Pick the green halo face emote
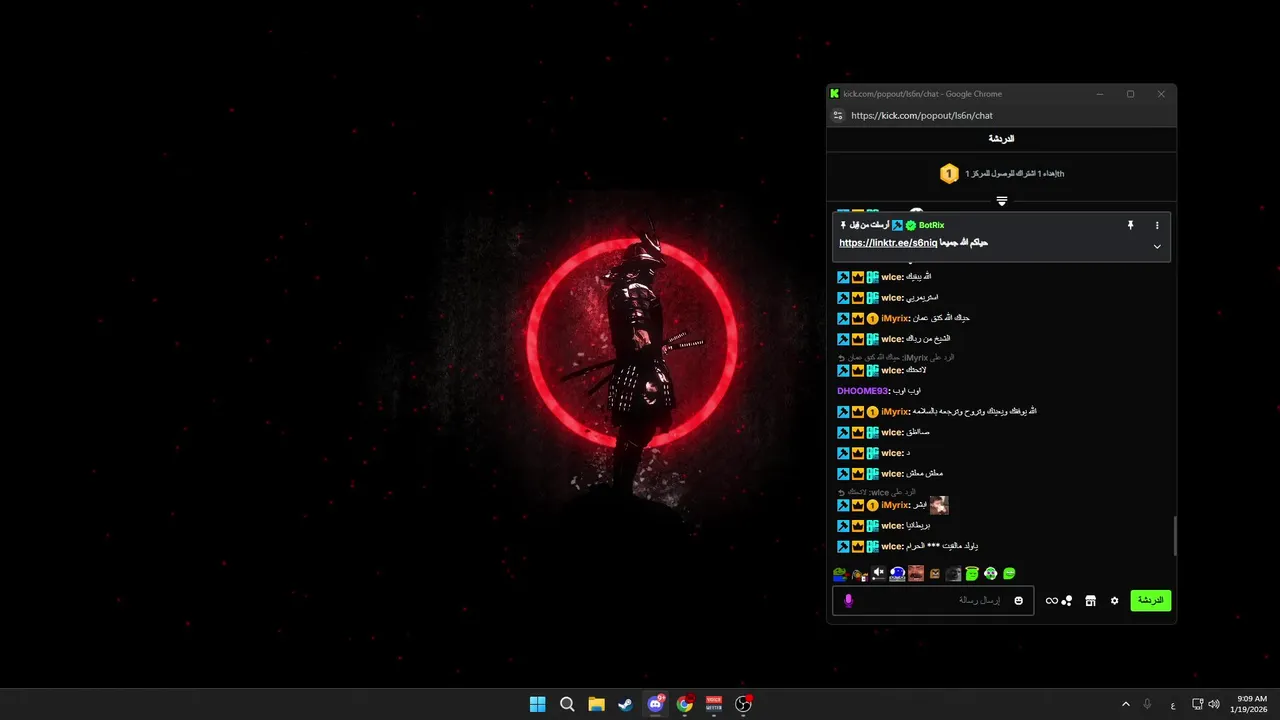Image resolution: width=1280 pixels, height=720 pixels. click(x=972, y=574)
